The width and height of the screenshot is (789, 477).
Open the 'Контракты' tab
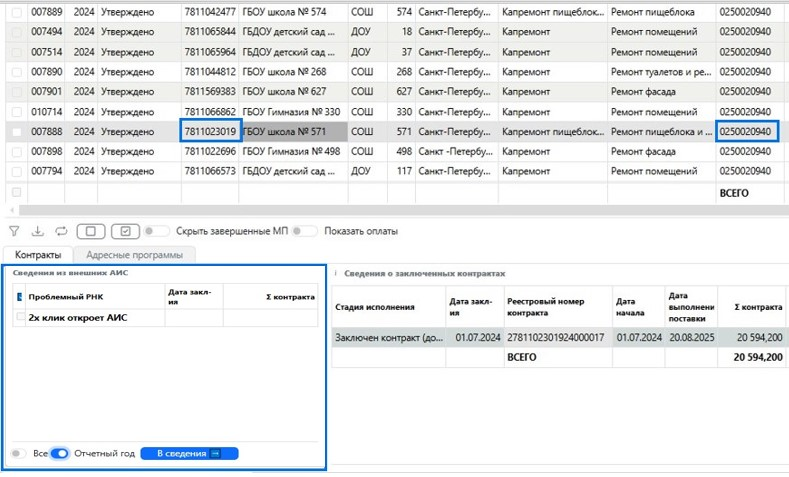point(39,255)
